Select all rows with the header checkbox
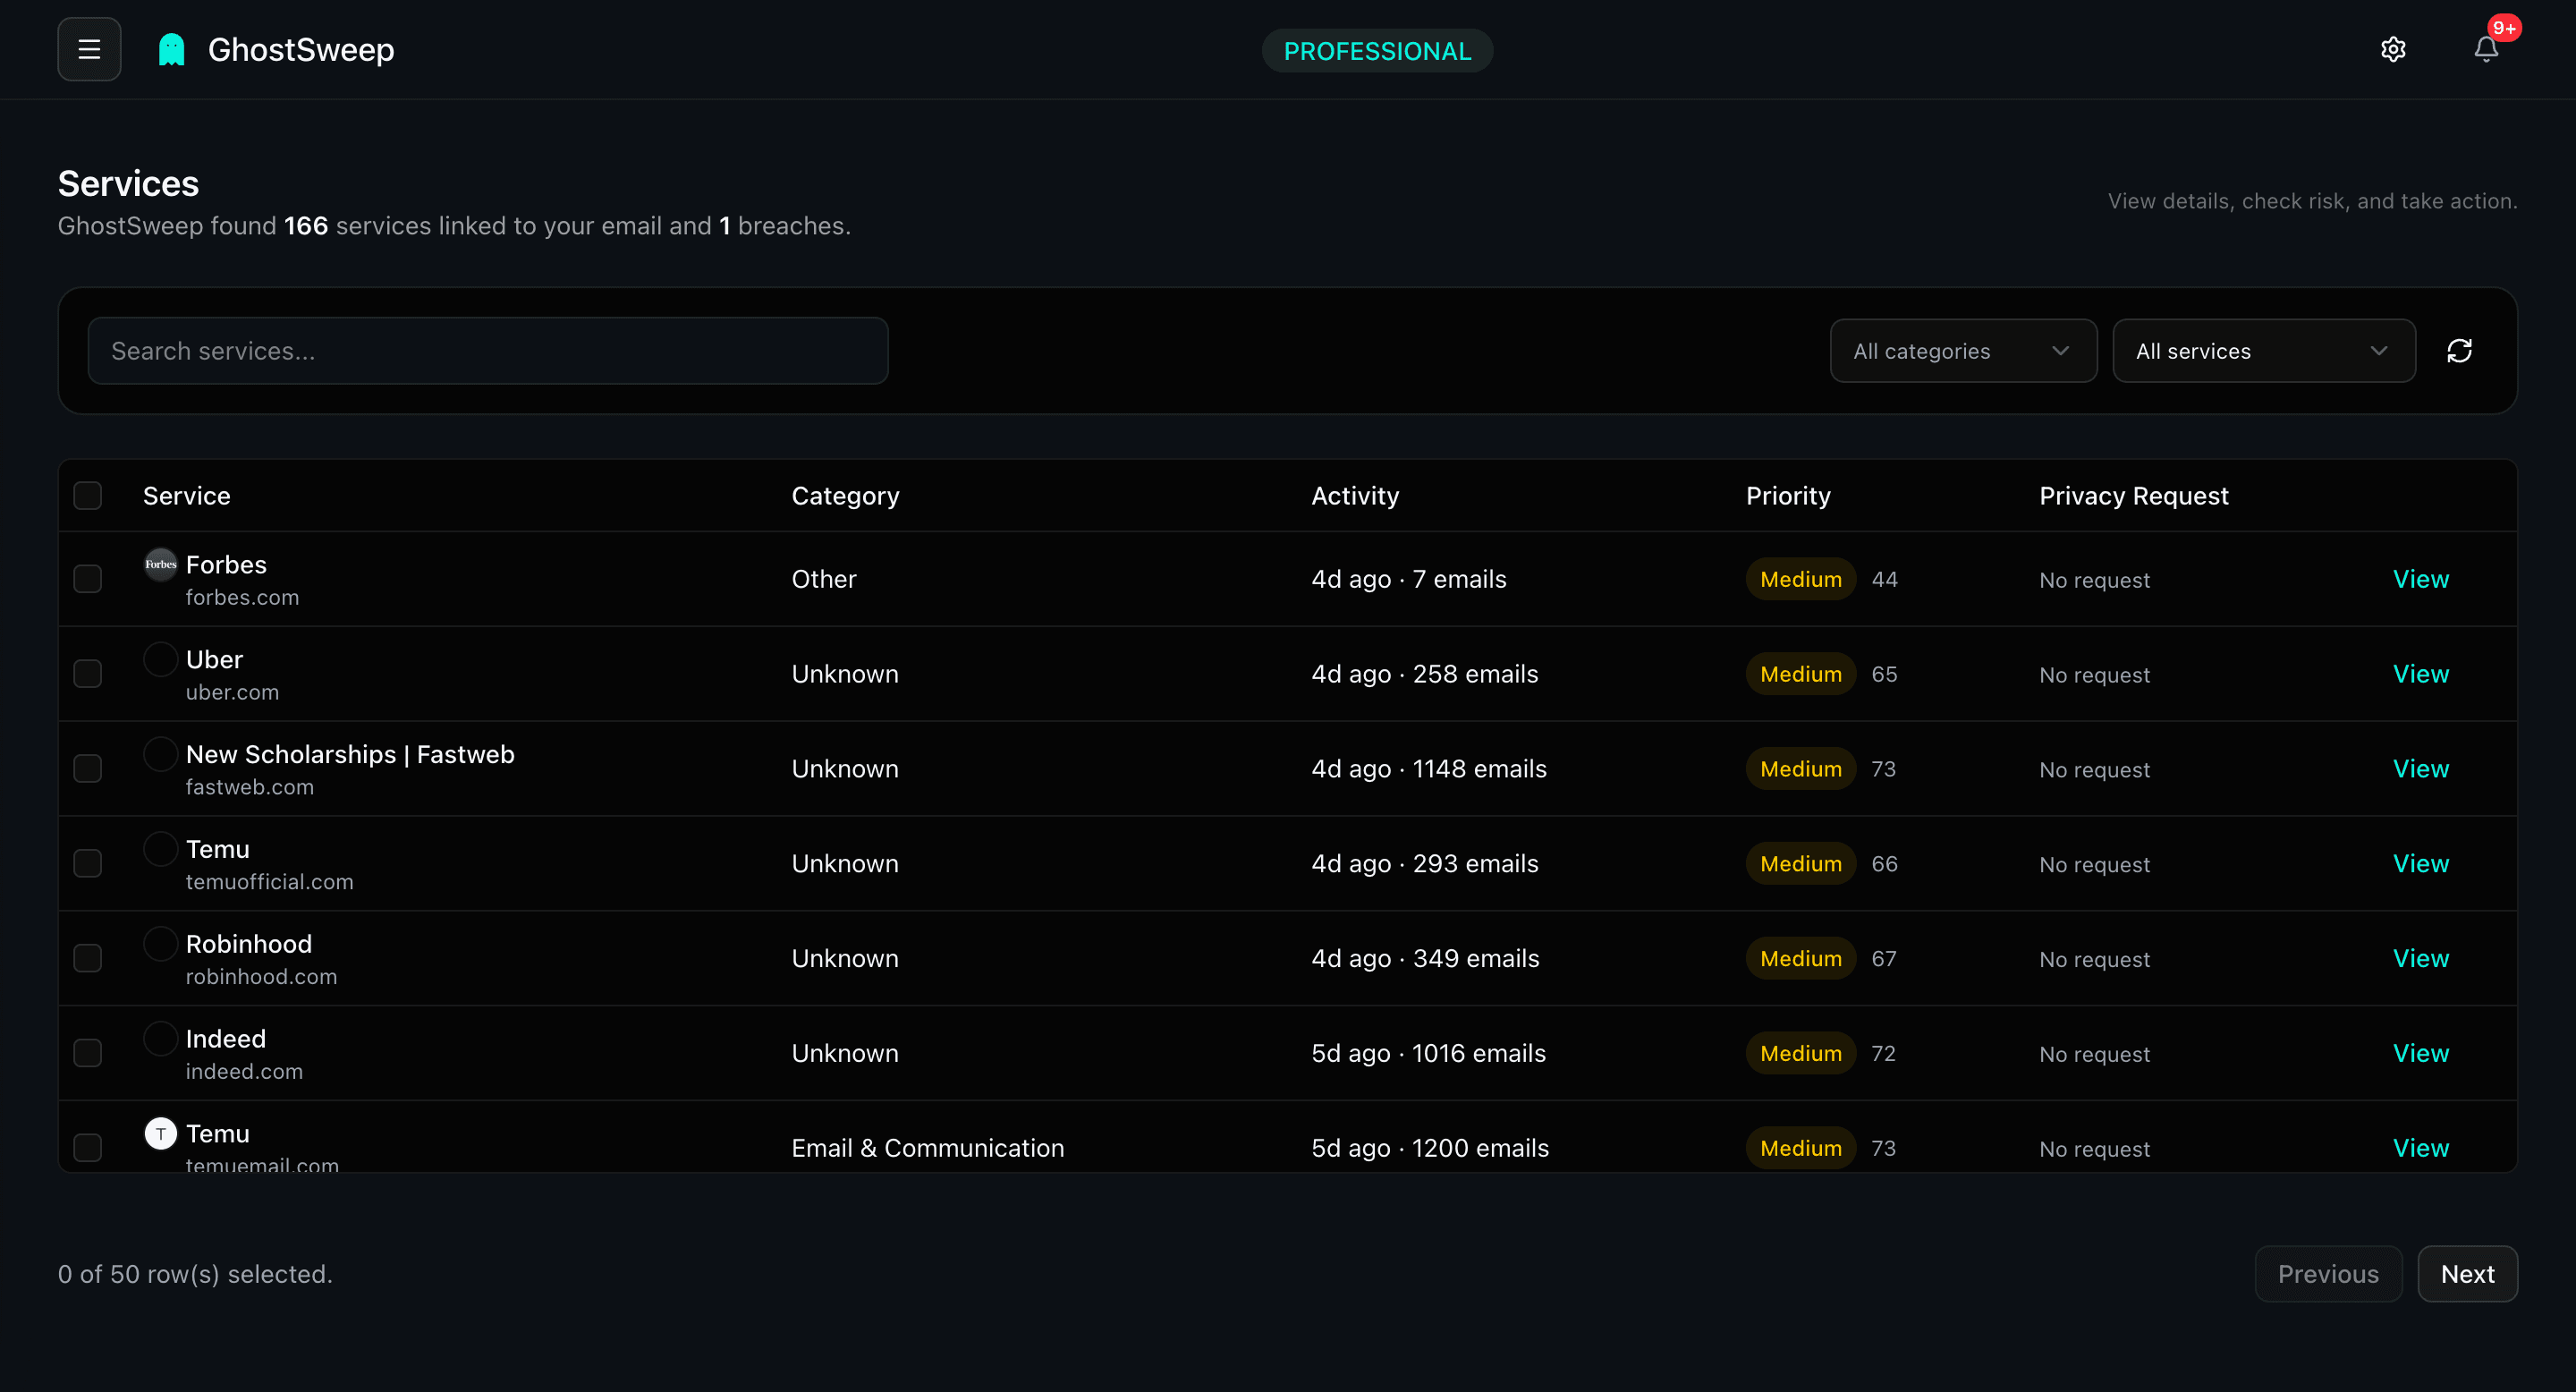 coord(88,495)
